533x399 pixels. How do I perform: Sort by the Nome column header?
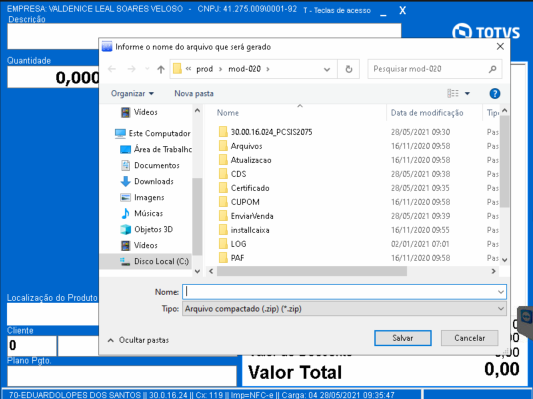[228, 113]
